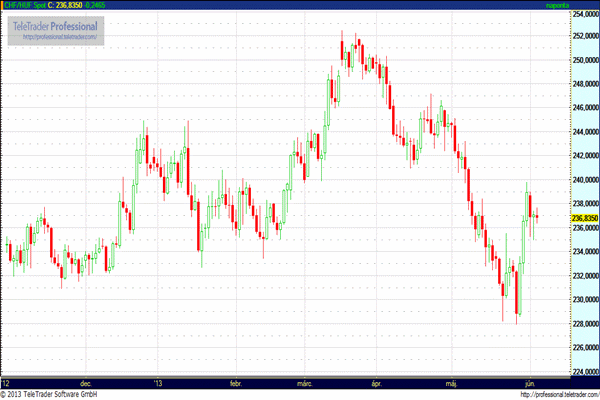Screen dimensions: 600x400
Task: Click the TeleTrader Software GmbH copyright text
Action: (x=61, y=394)
